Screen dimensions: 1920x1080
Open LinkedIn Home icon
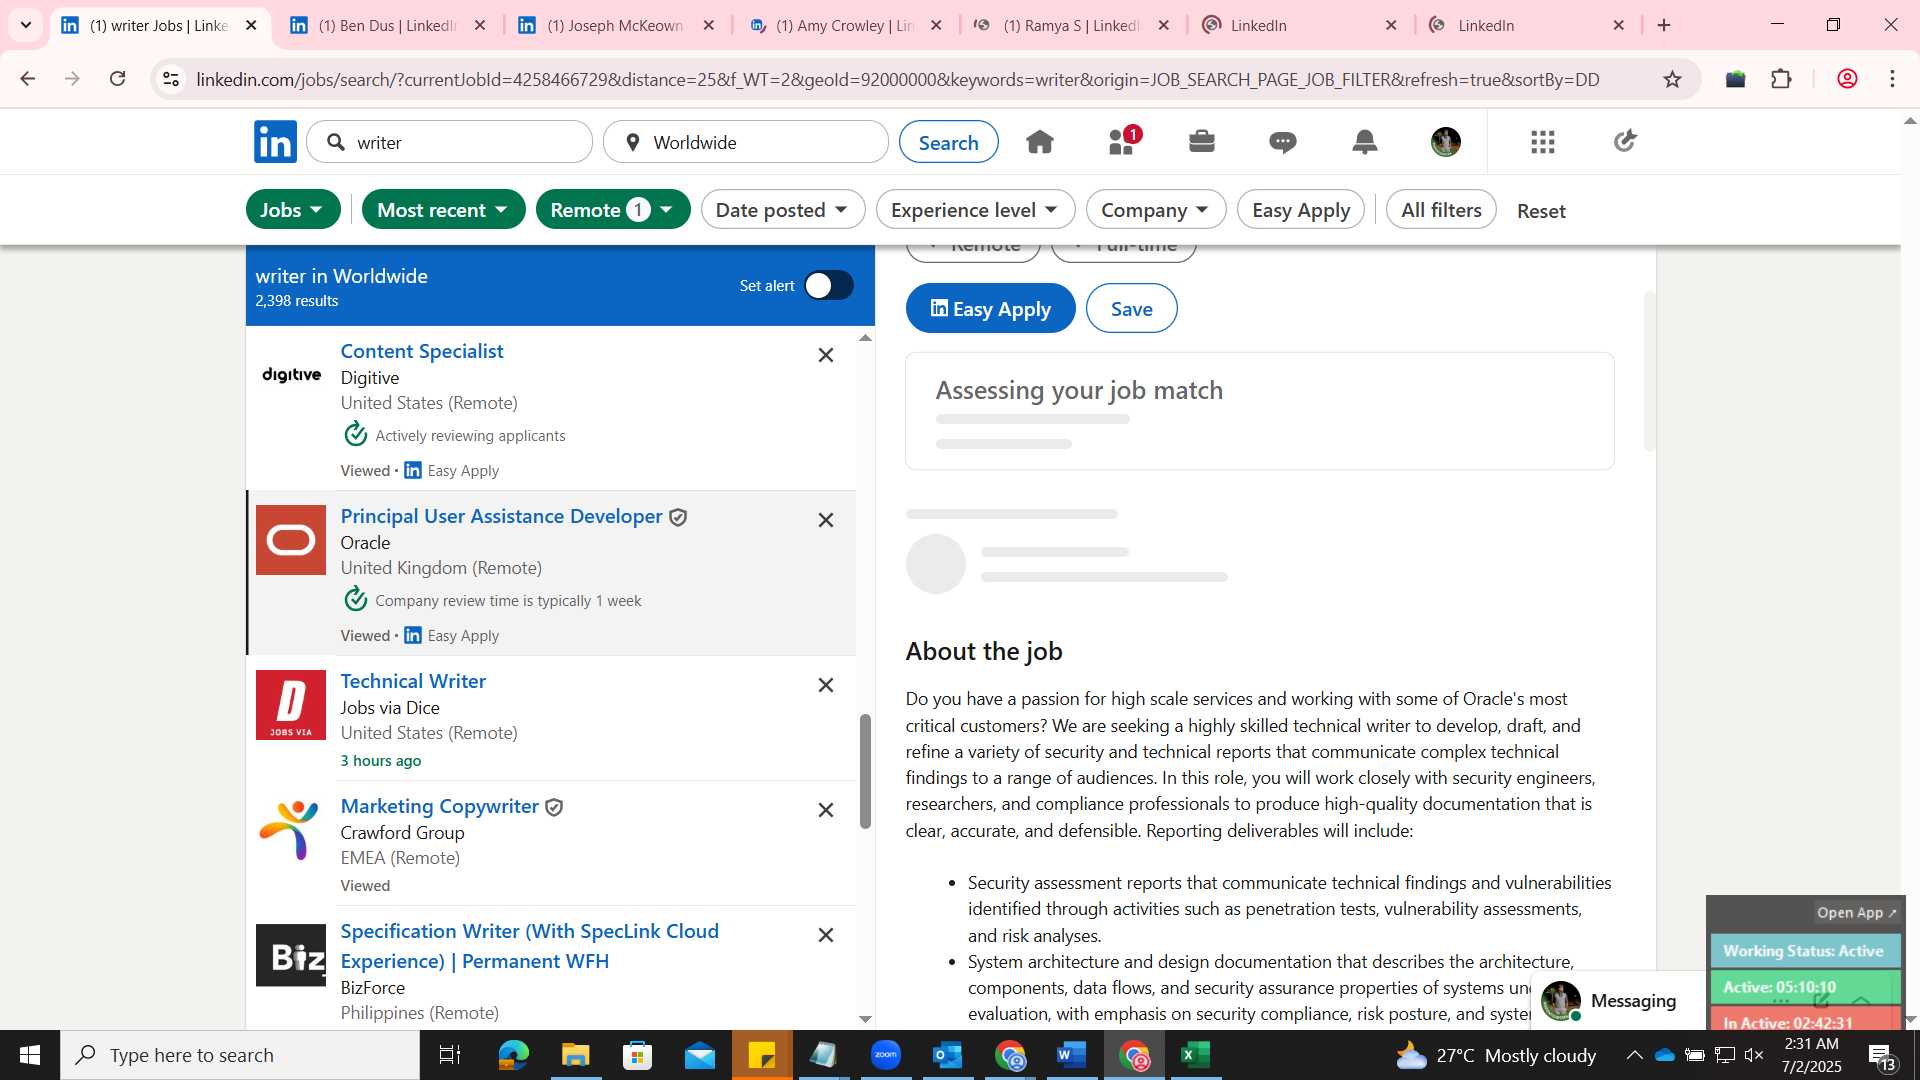click(x=1040, y=142)
